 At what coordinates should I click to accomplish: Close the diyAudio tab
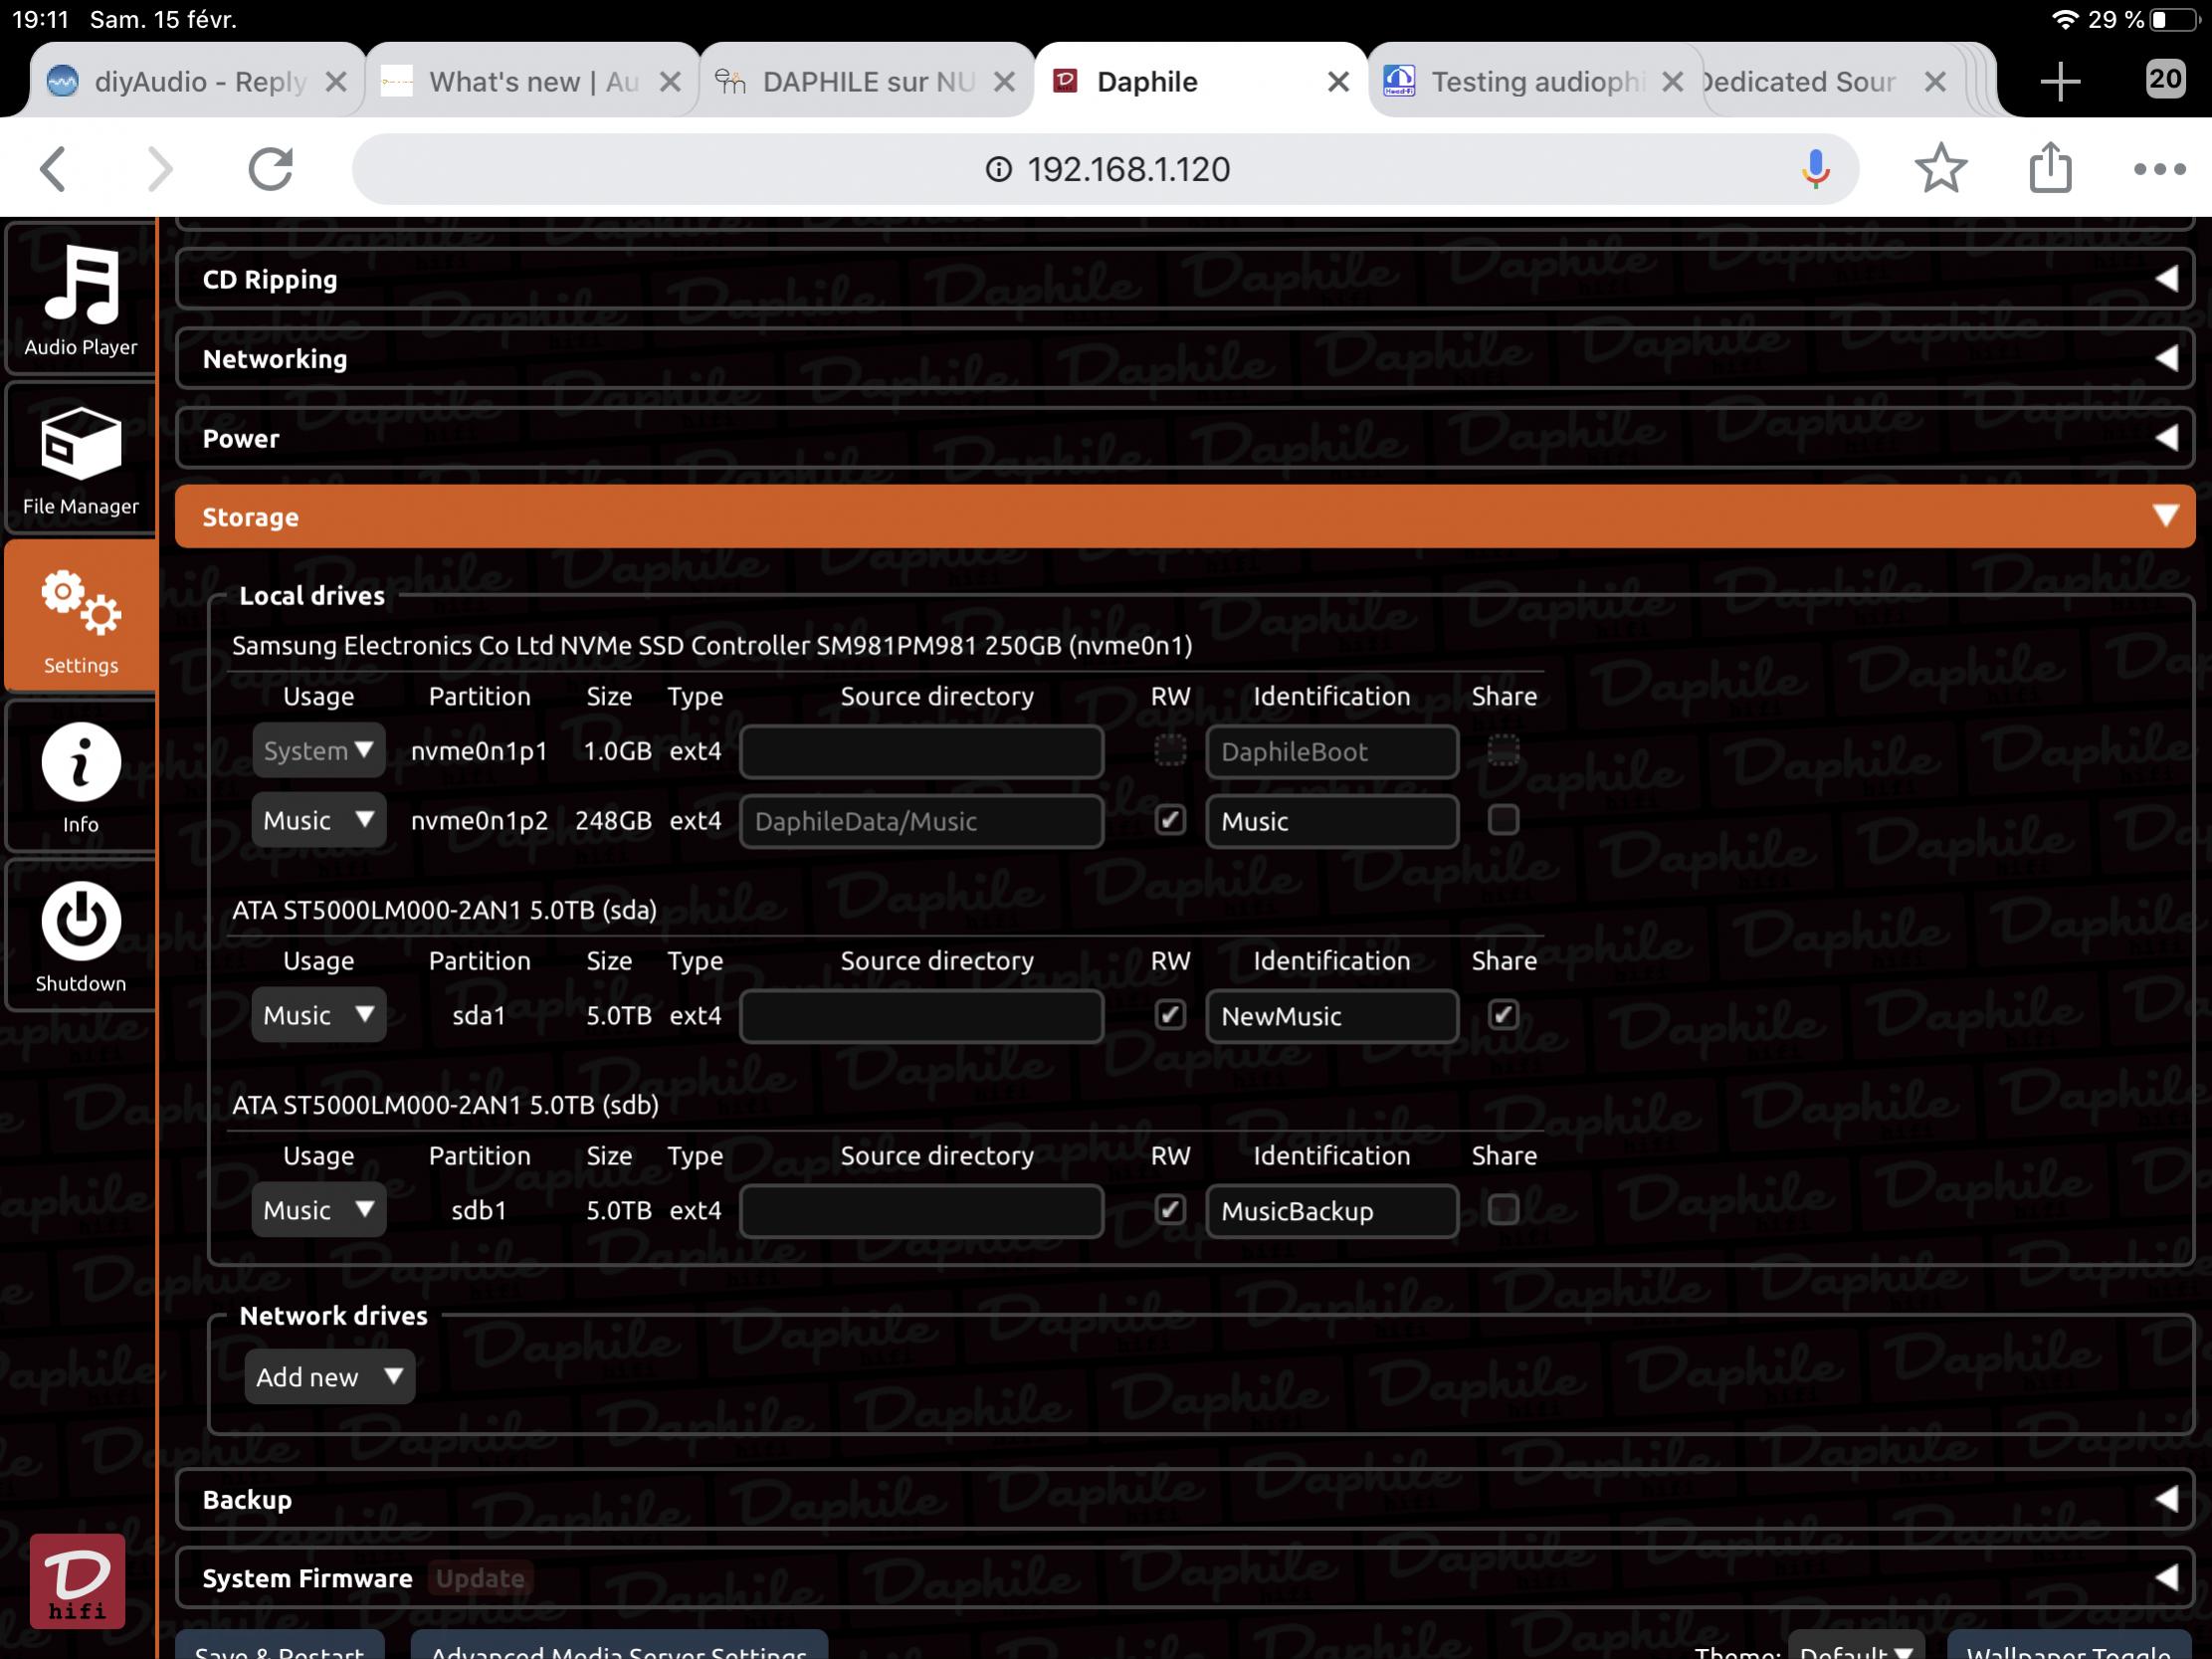(x=336, y=82)
